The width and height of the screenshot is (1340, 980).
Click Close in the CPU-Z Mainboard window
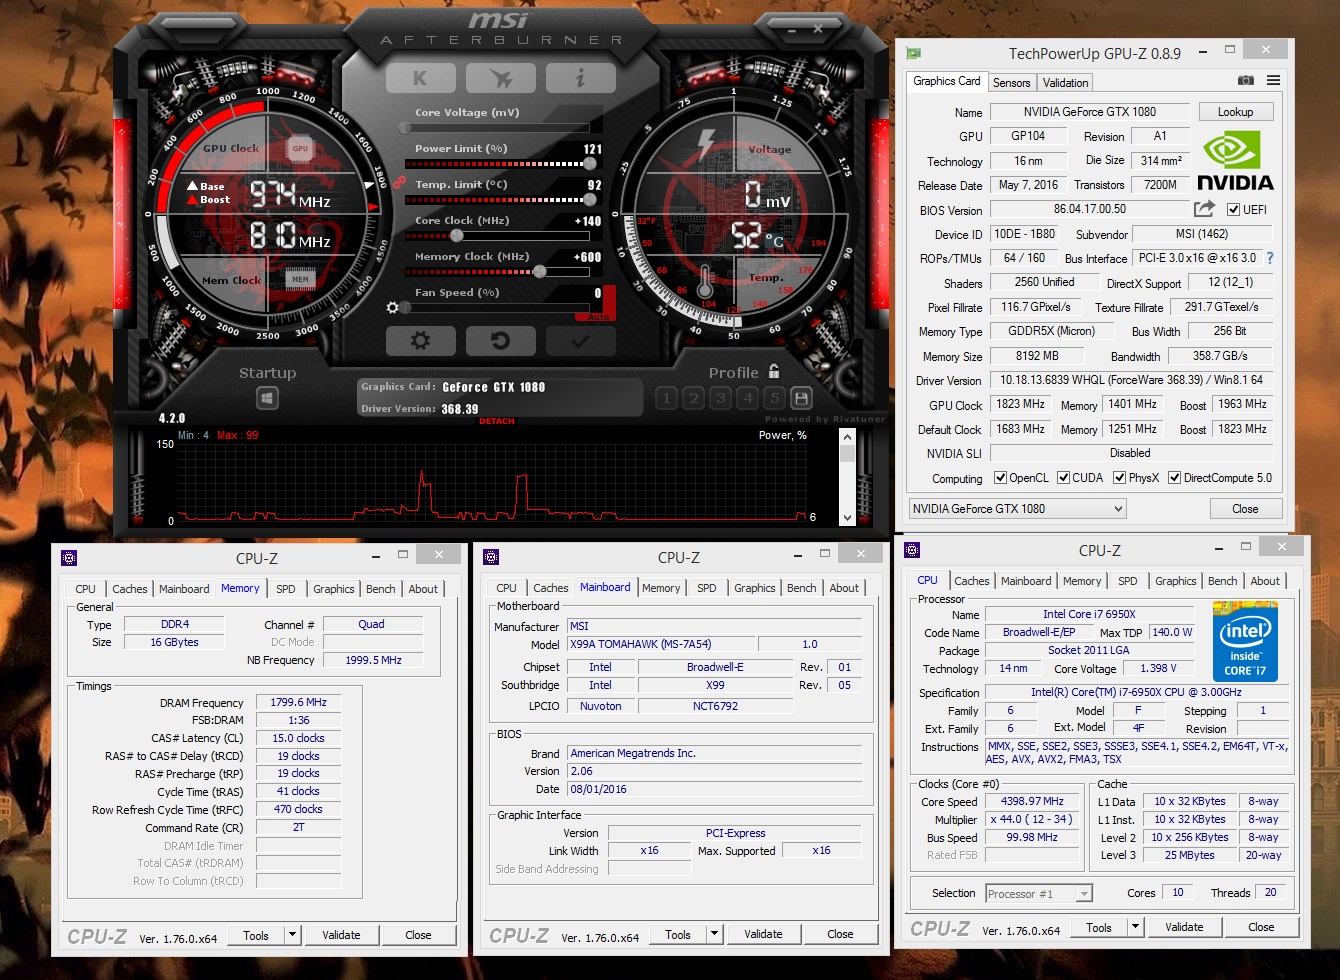pos(841,934)
